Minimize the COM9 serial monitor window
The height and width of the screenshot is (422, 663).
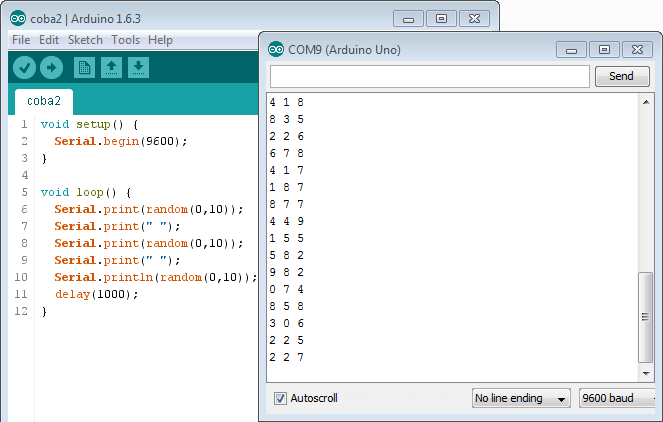[571, 50]
